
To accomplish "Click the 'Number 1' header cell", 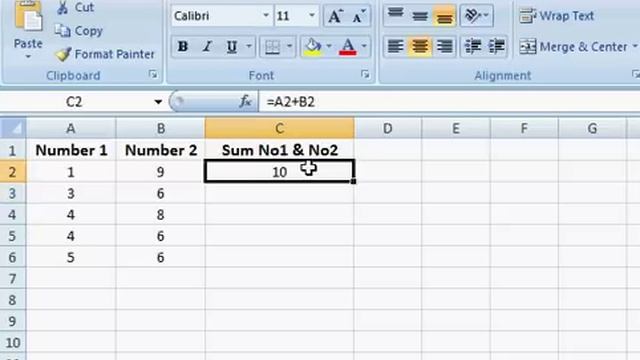I will click(x=71, y=150).
